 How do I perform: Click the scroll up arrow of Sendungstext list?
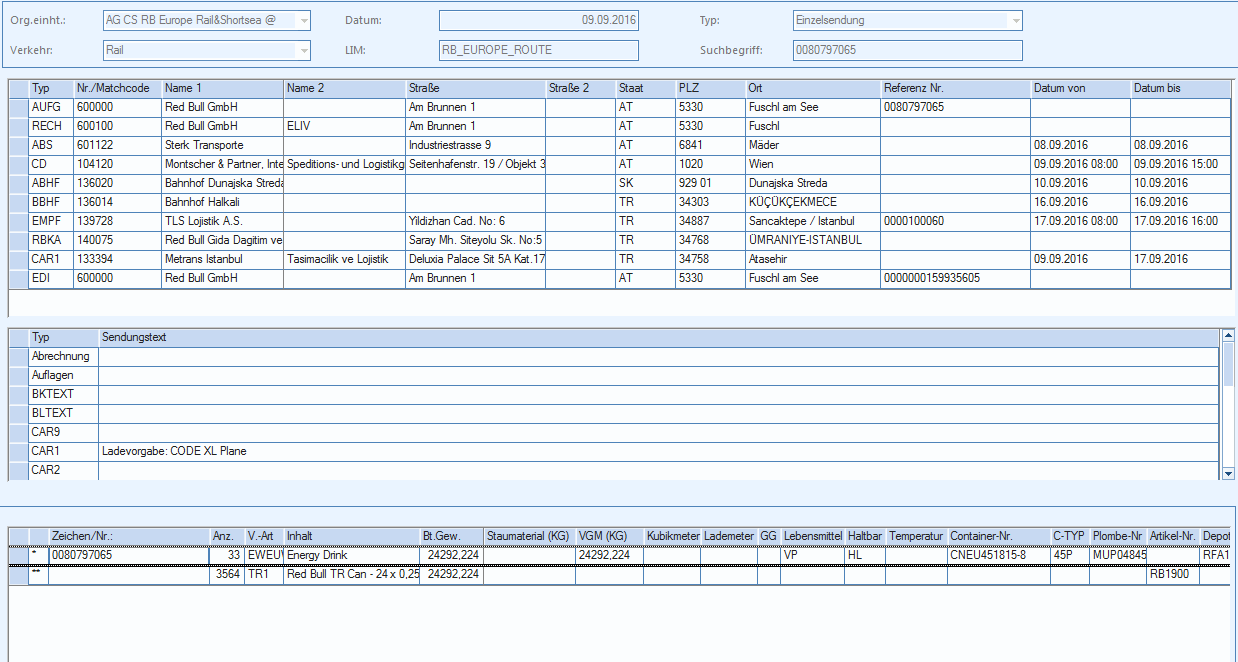1229,337
